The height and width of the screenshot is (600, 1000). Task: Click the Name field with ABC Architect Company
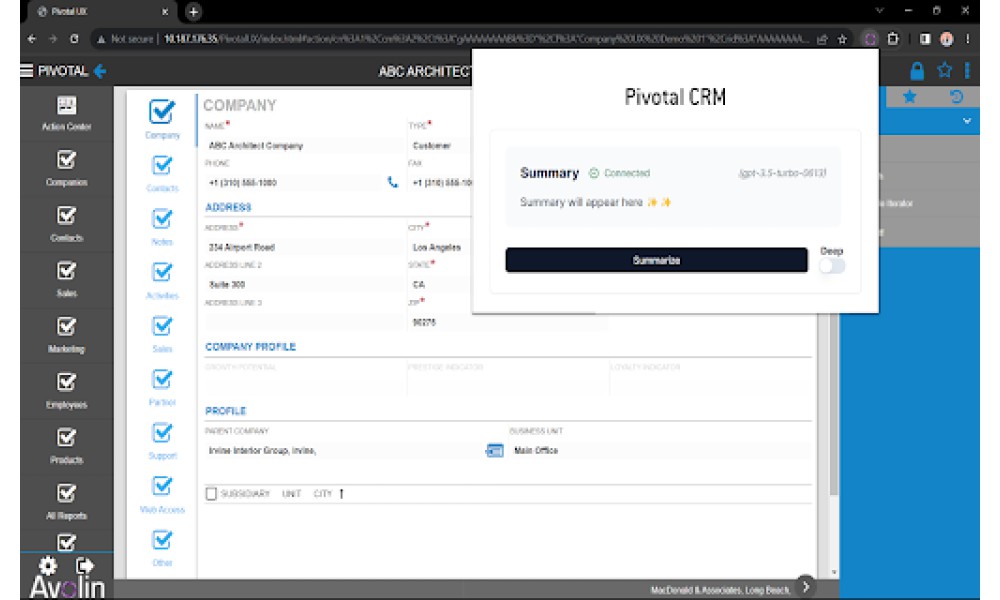click(x=304, y=145)
